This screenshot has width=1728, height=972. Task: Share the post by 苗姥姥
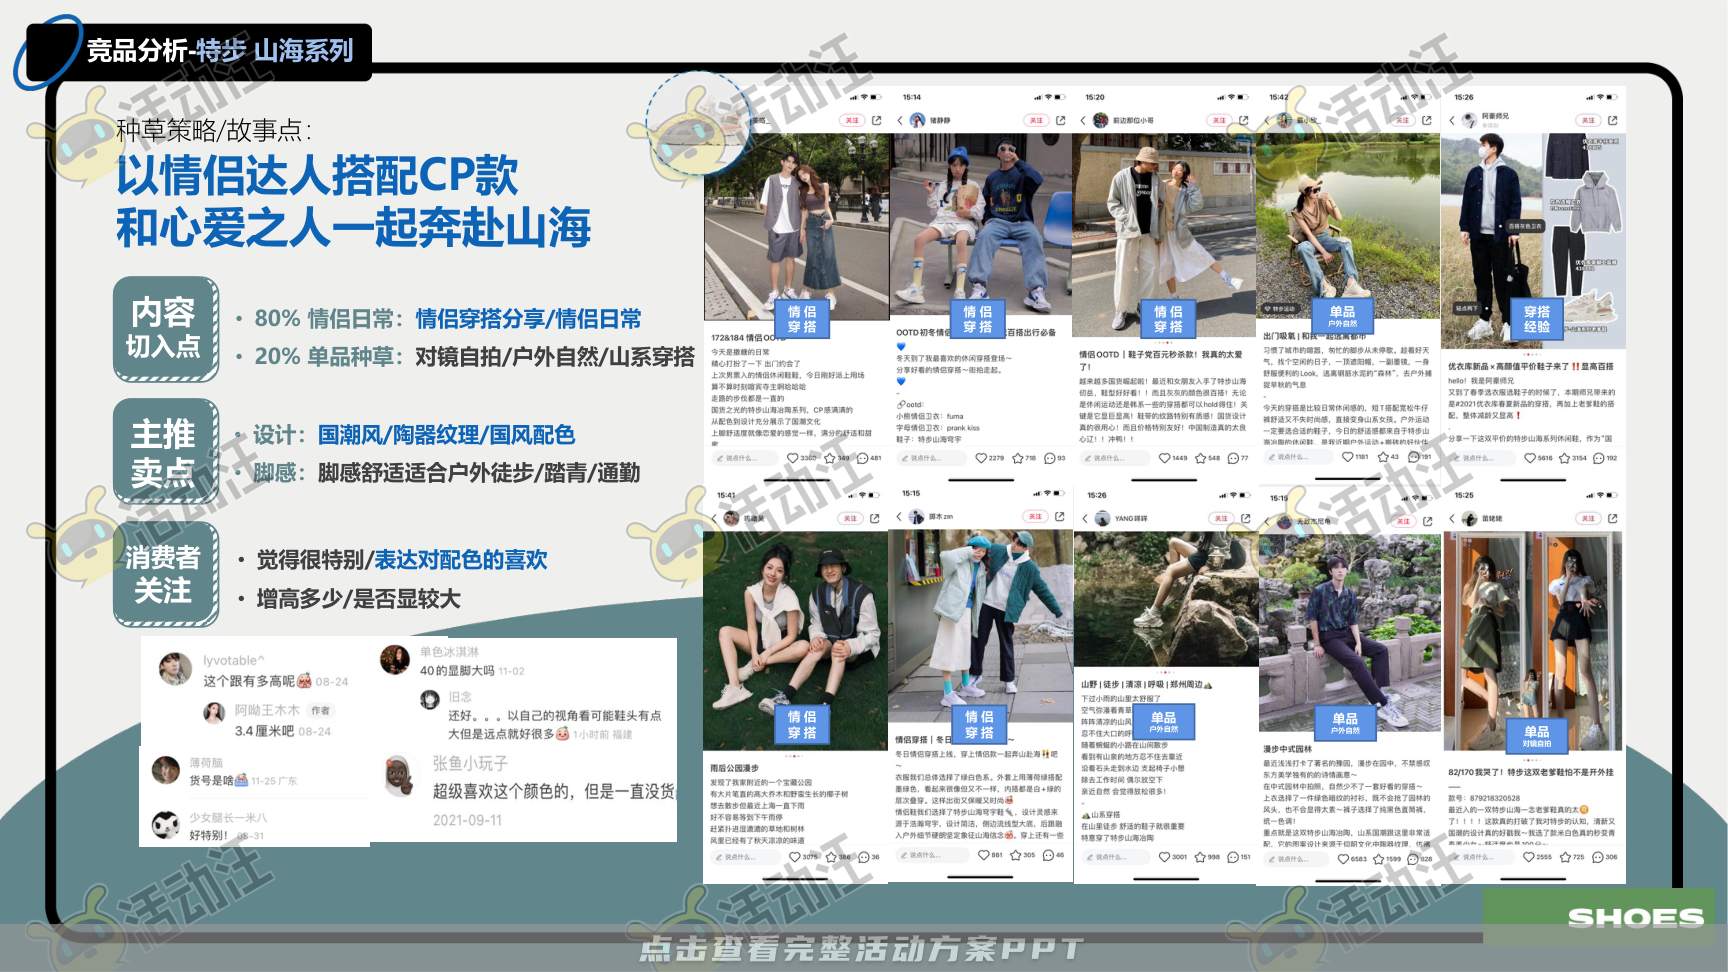click(1612, 518)
